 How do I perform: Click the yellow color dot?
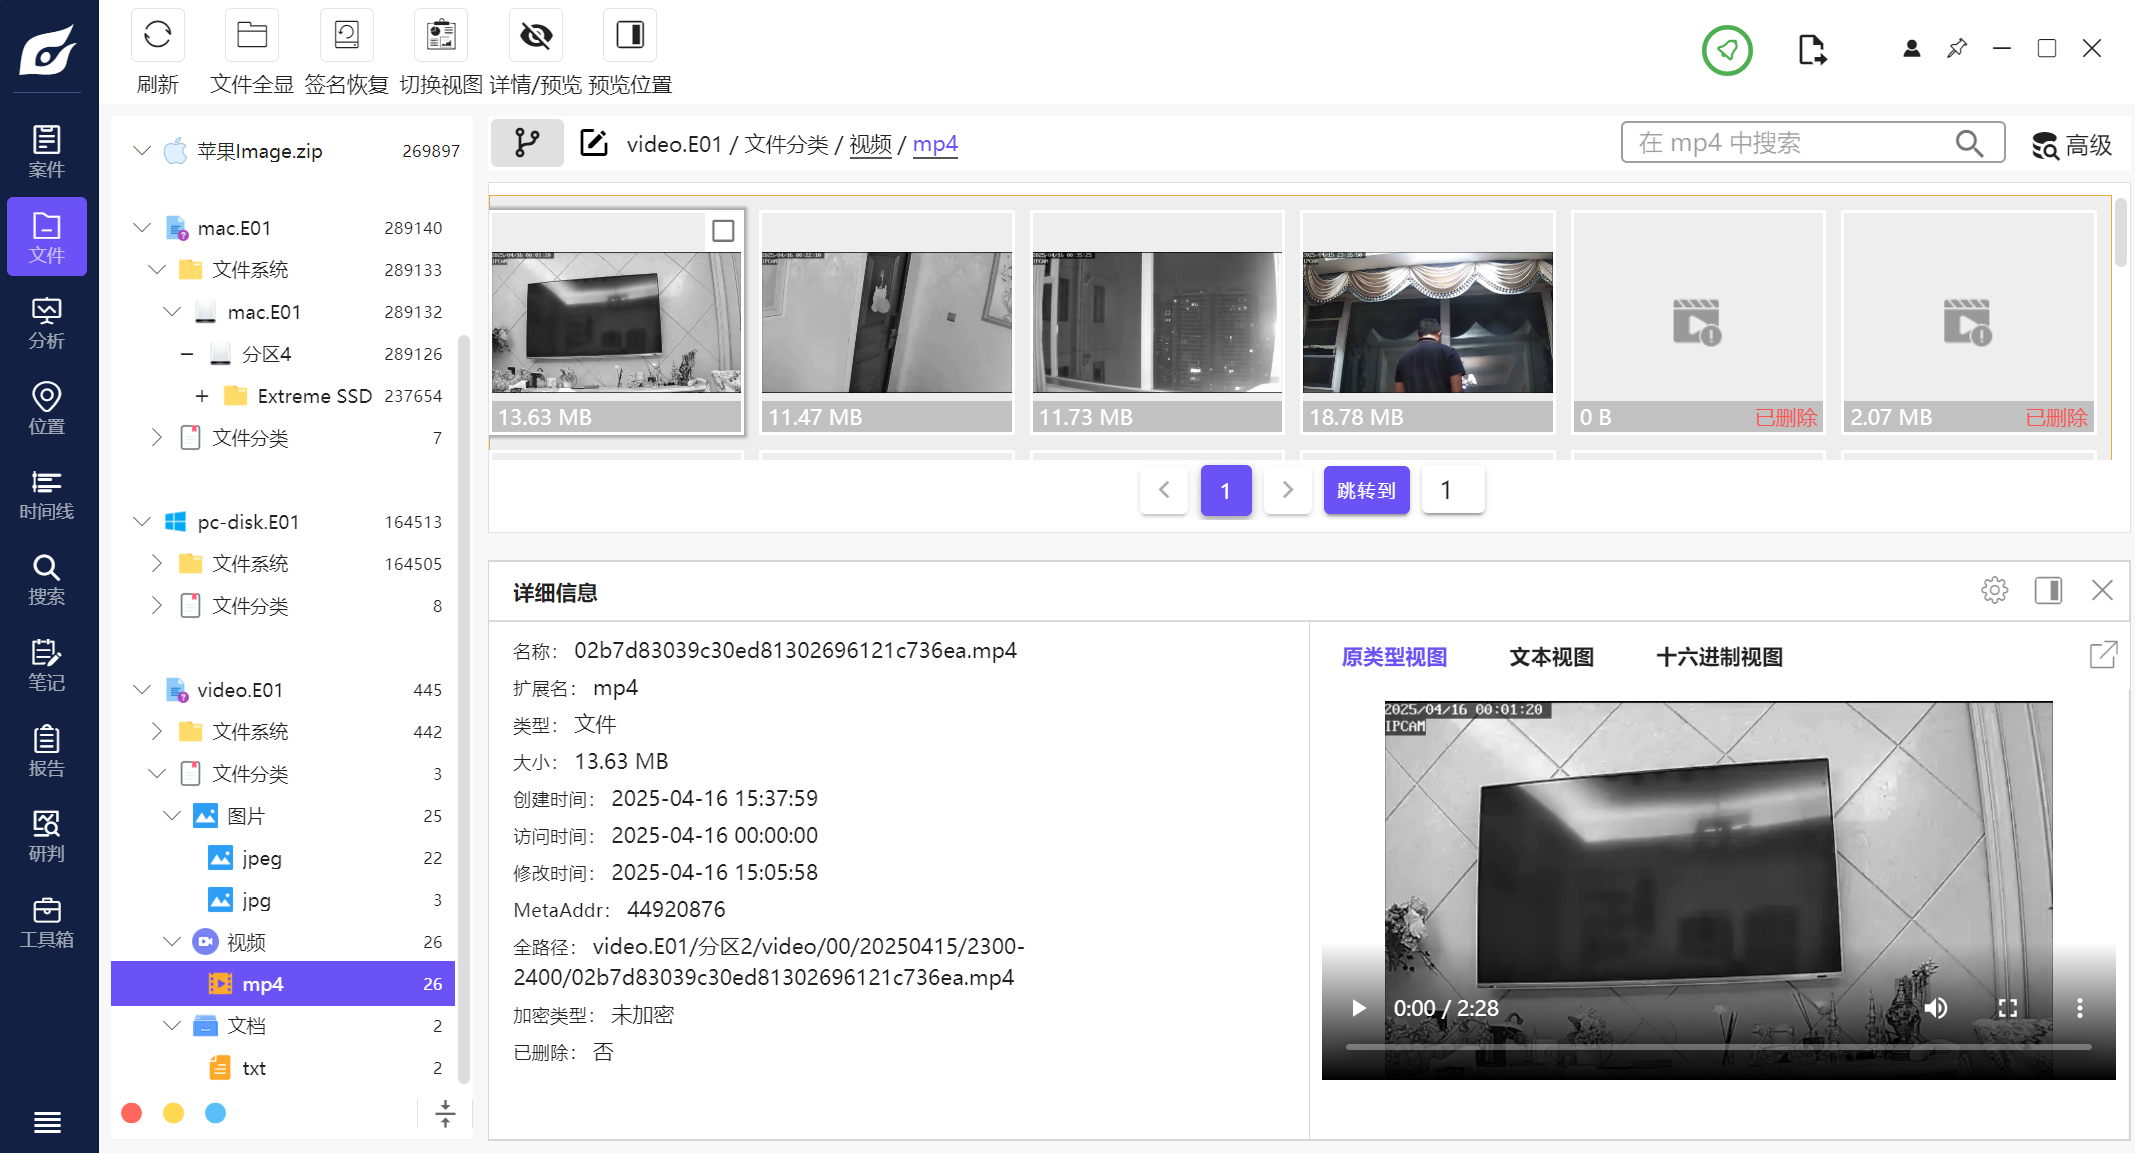[x=173, y=1113]
